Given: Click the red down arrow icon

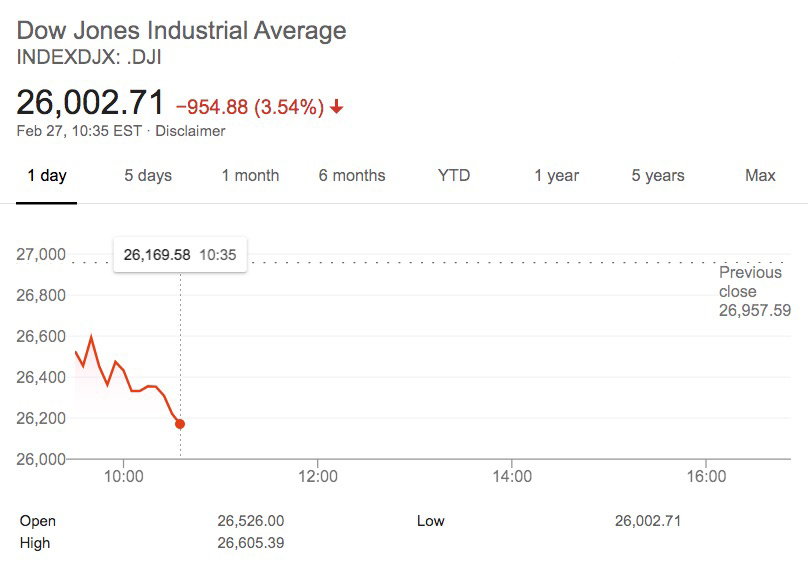Looking at the screenshot, I should [x=337, y=107].
